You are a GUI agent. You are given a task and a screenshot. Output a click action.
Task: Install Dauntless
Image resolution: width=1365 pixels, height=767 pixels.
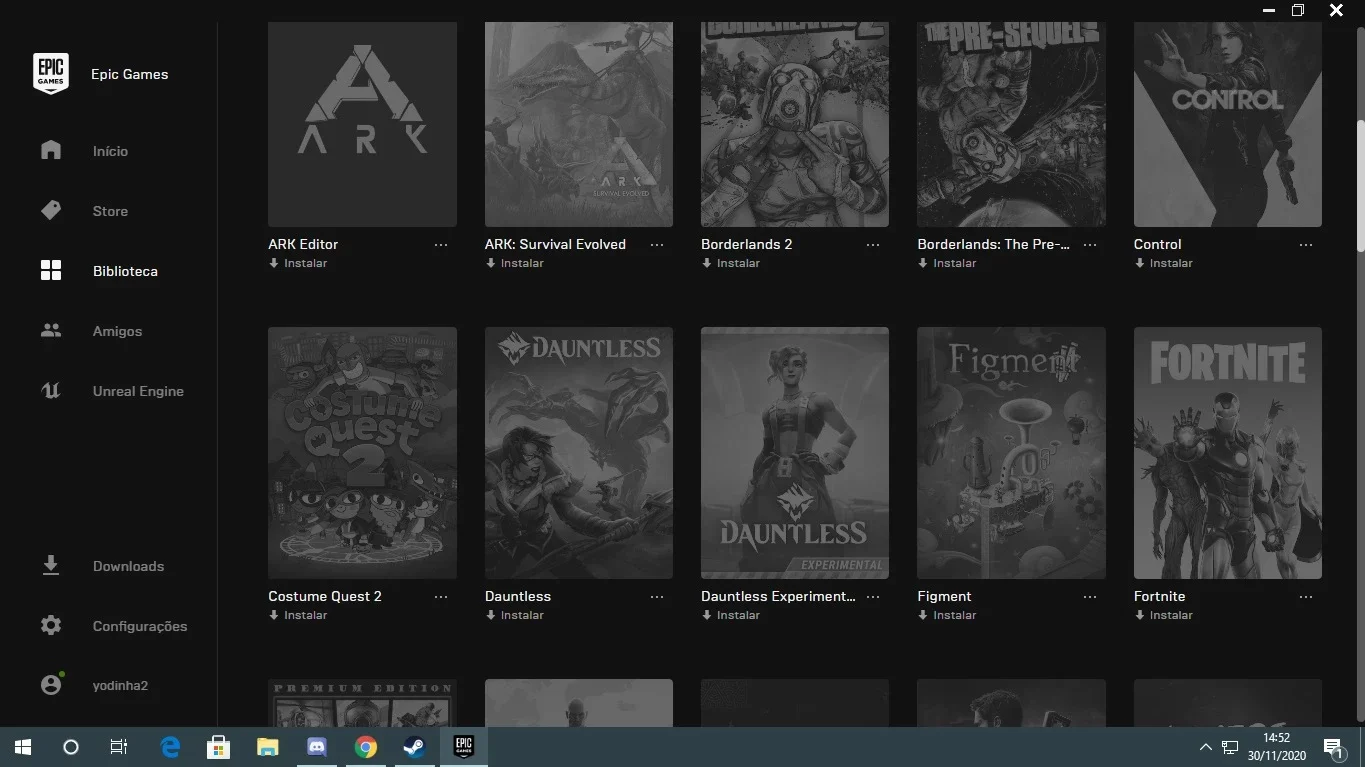514,615
